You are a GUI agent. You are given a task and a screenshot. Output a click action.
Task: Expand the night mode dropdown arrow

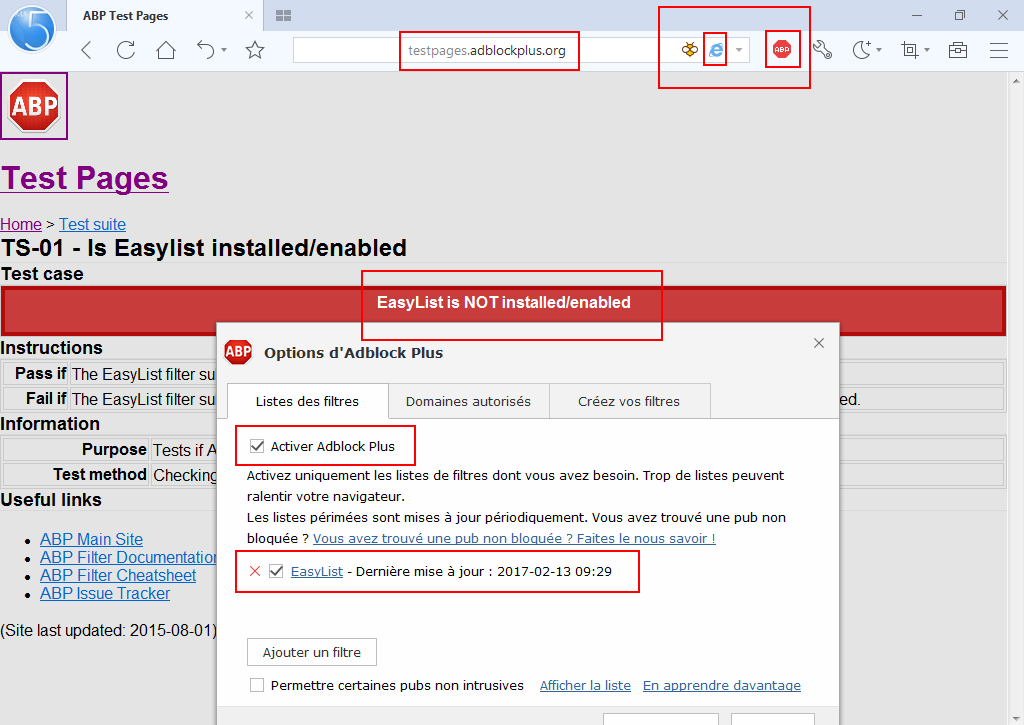(879, 50)
